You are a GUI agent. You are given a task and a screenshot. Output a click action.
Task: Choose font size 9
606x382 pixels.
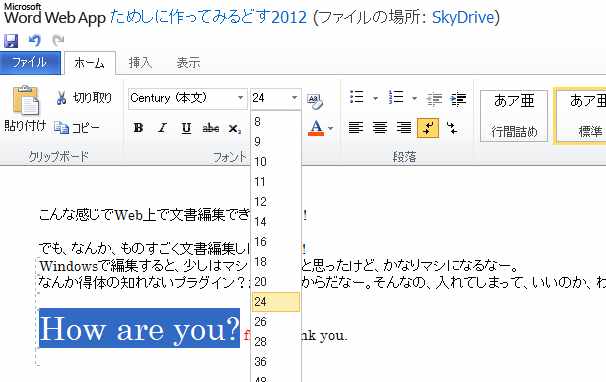[276, 142]
